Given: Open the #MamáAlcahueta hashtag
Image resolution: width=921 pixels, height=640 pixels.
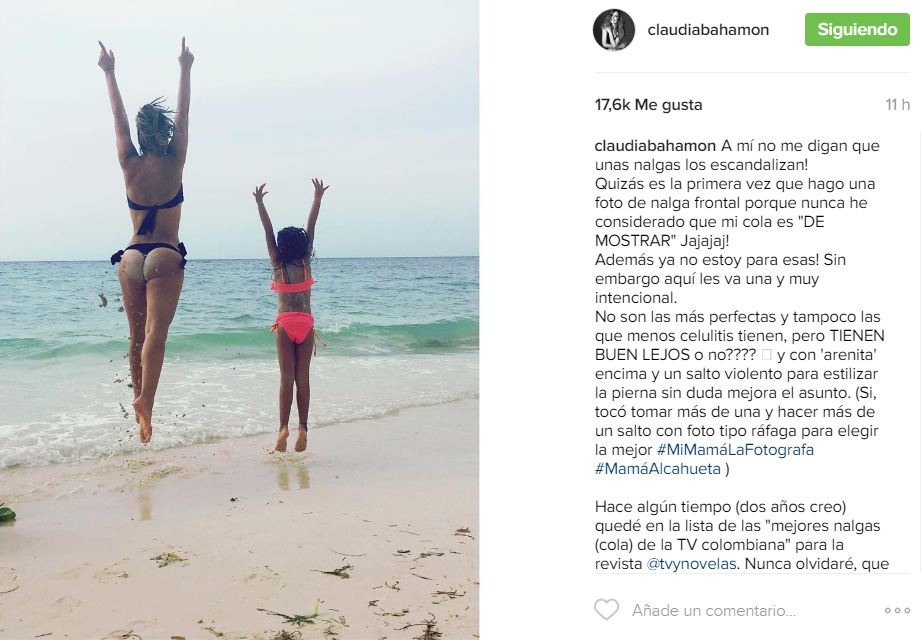Looking at the screenshot, I should (658, 469).
